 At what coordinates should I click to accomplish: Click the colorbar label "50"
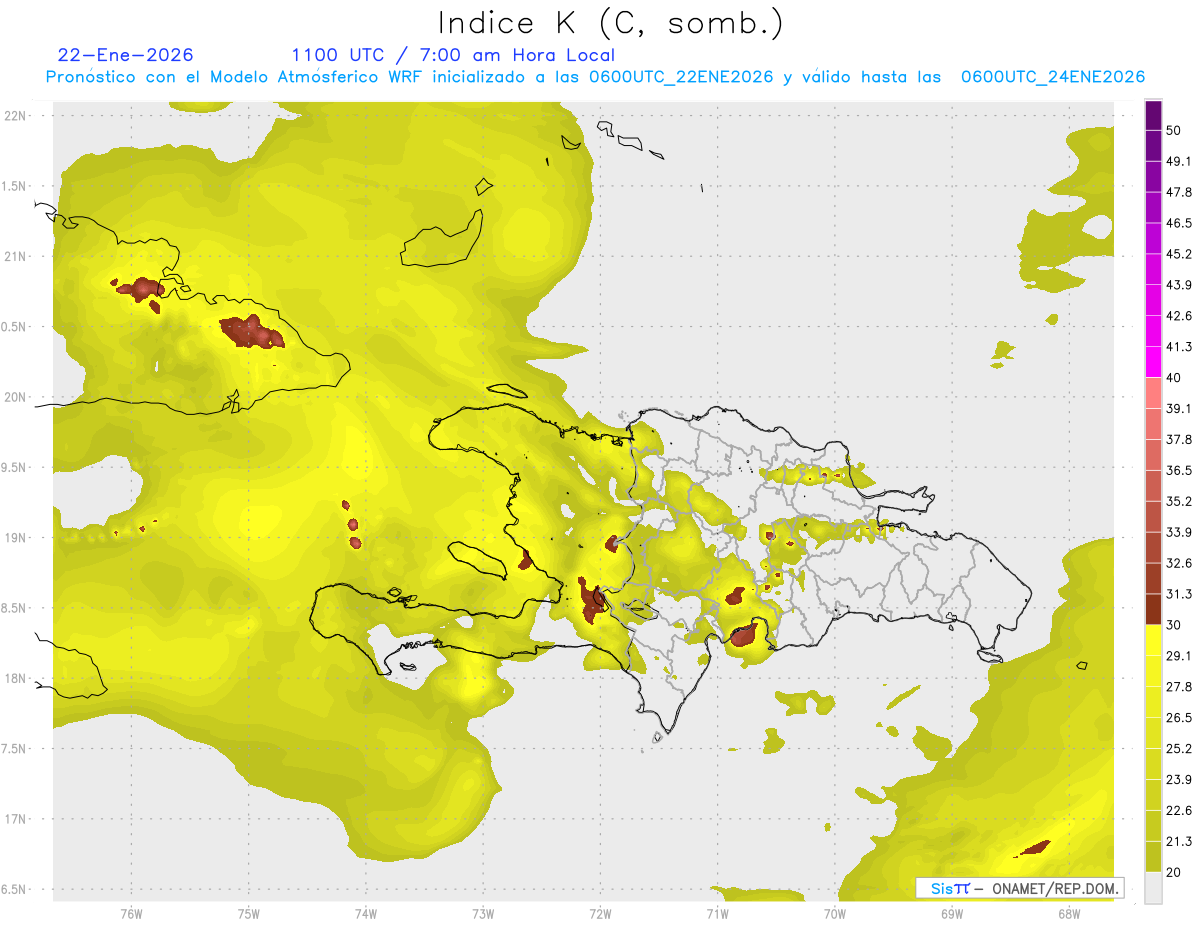[x=1174, y=130]
